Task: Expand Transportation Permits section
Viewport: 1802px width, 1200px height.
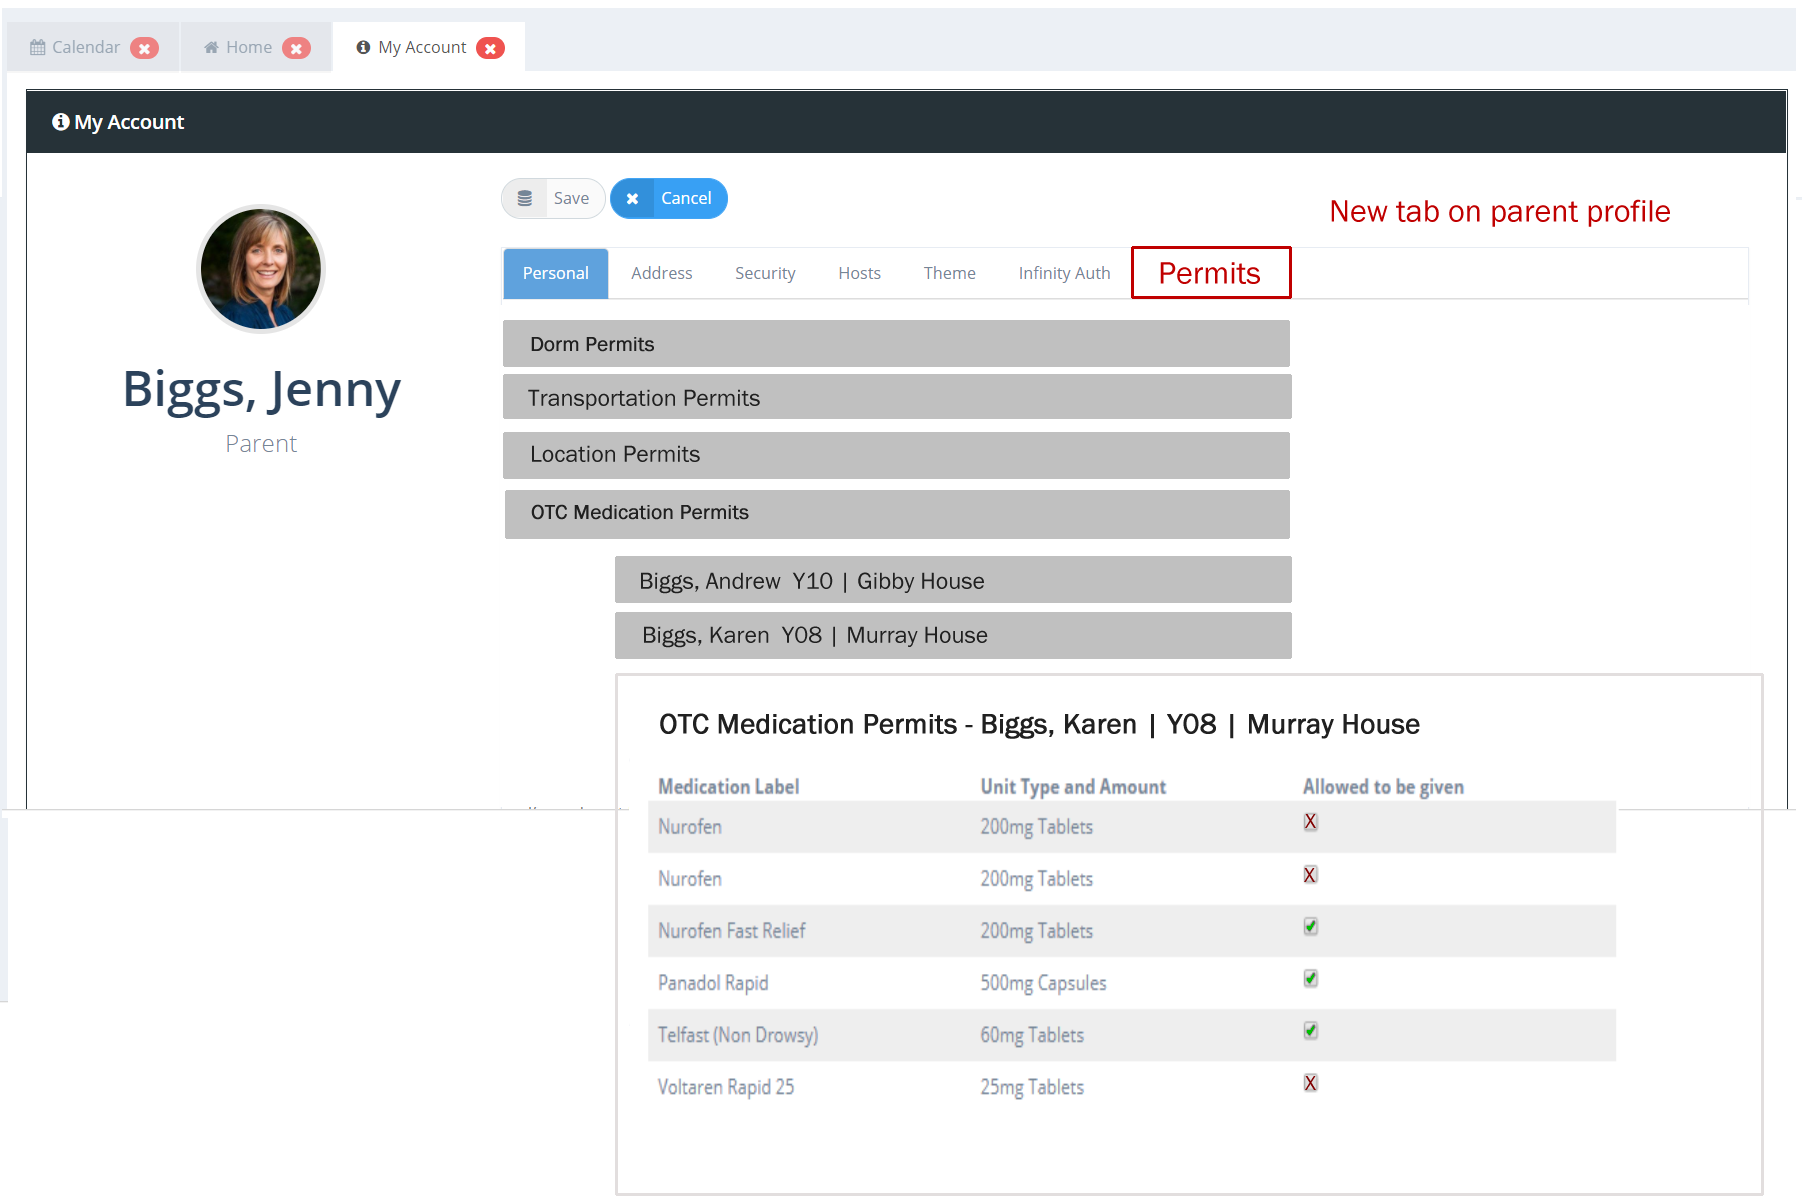Action: [896, 398]
